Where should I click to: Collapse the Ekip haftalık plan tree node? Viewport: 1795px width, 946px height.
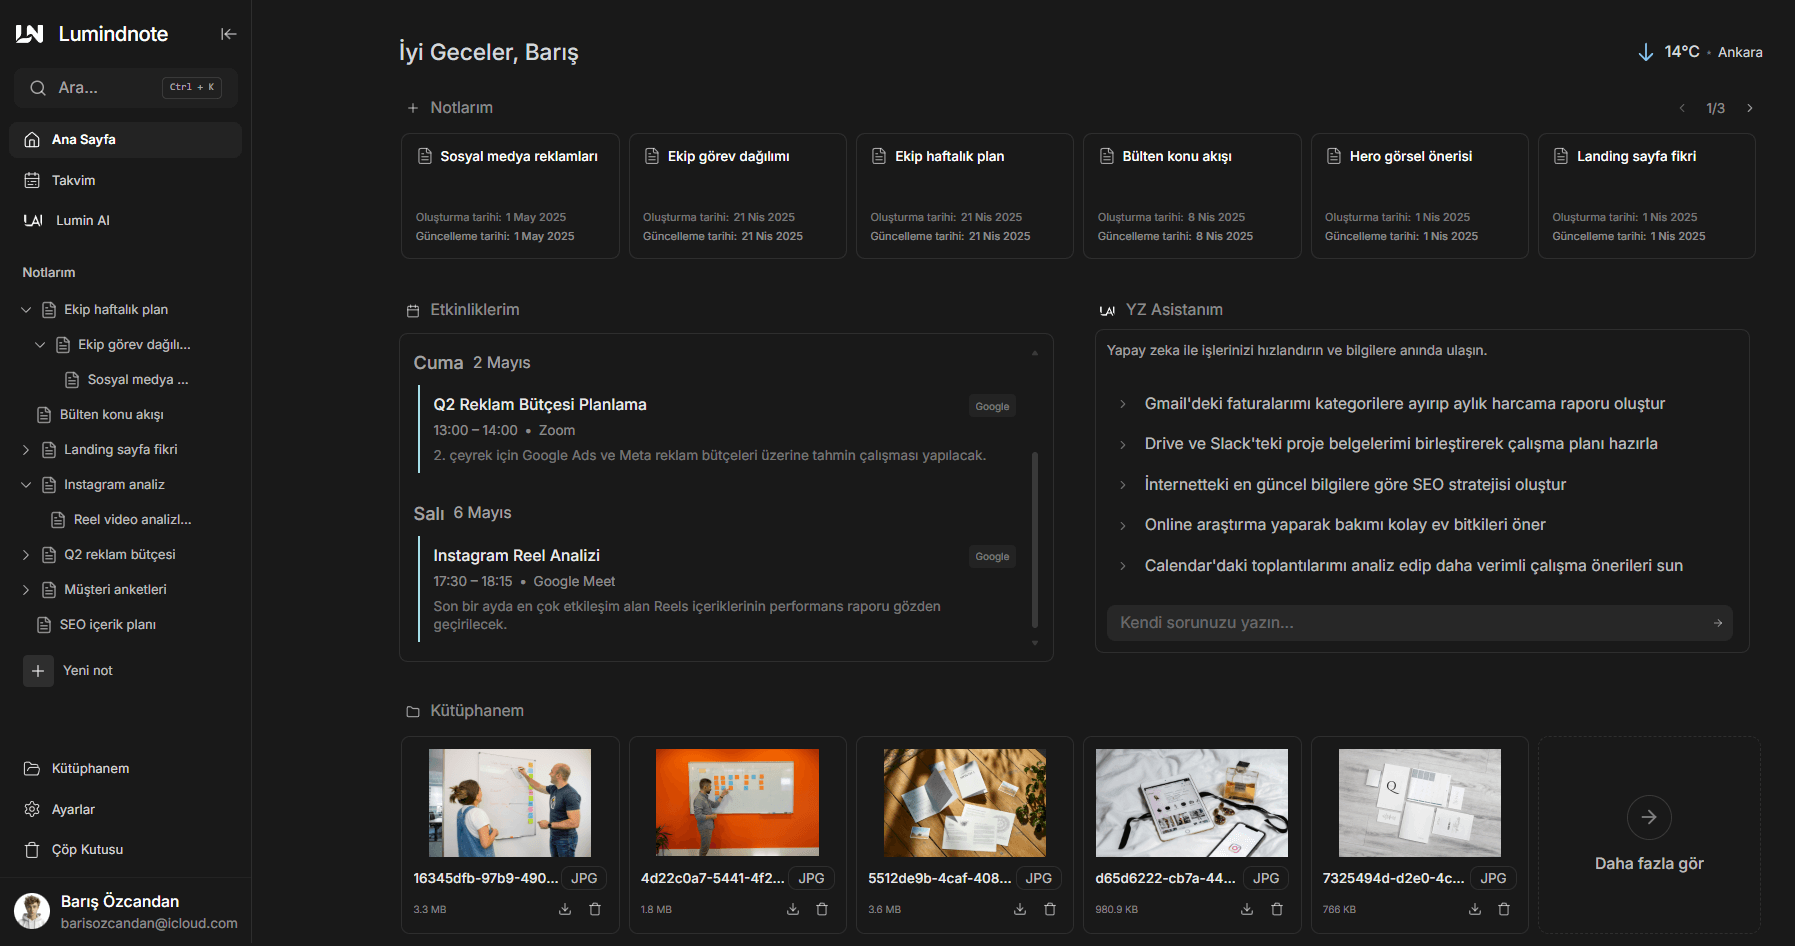(x=26, y=310)
